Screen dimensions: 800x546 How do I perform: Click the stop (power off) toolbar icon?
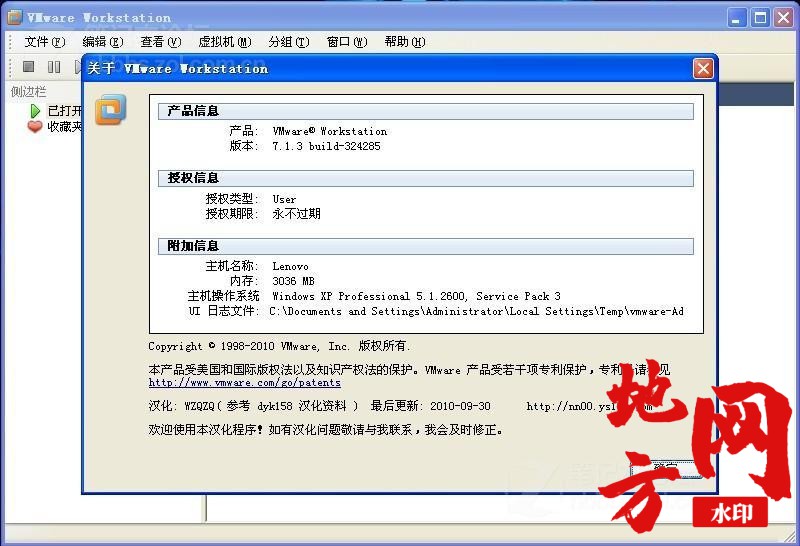click(x=29, y=66)
